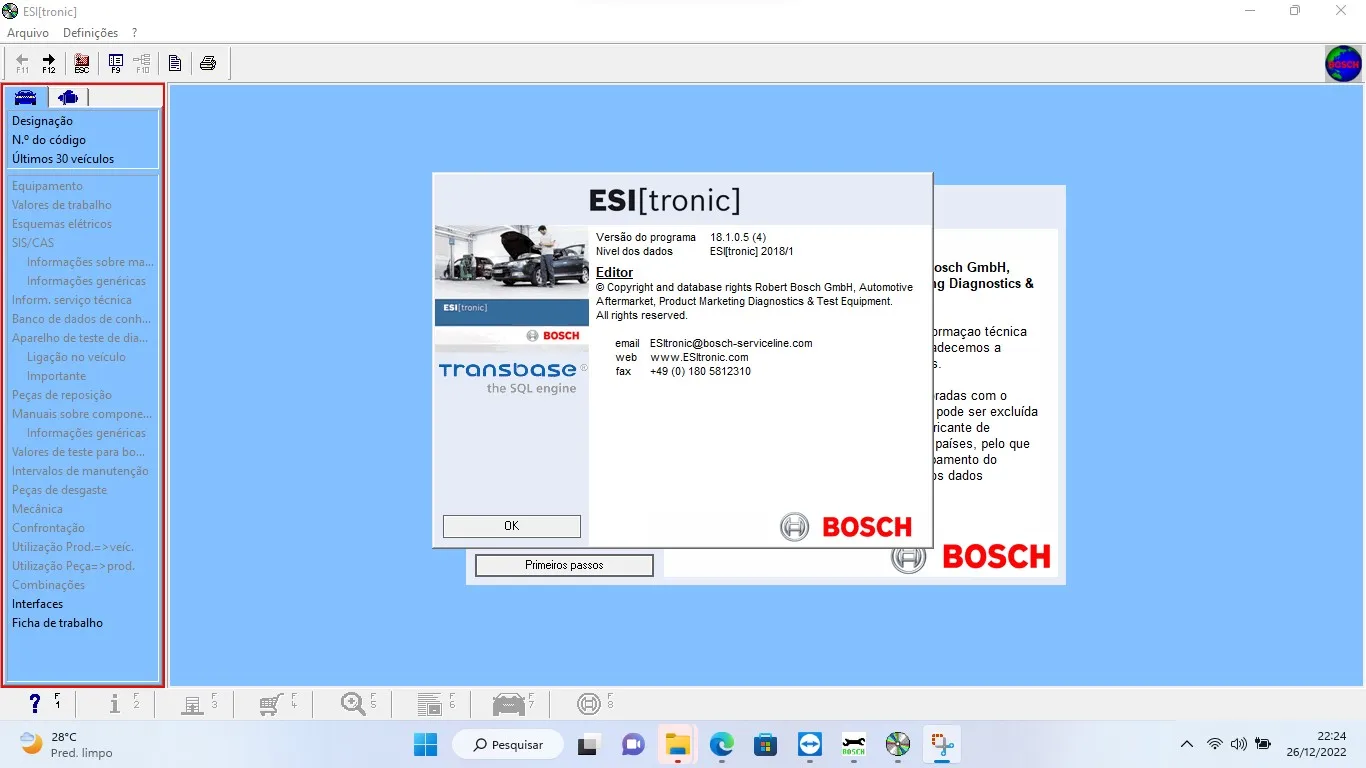Screen dimensions: 1366x768
Task: Click the F7 car front icon
Action: tap(509, 704)
